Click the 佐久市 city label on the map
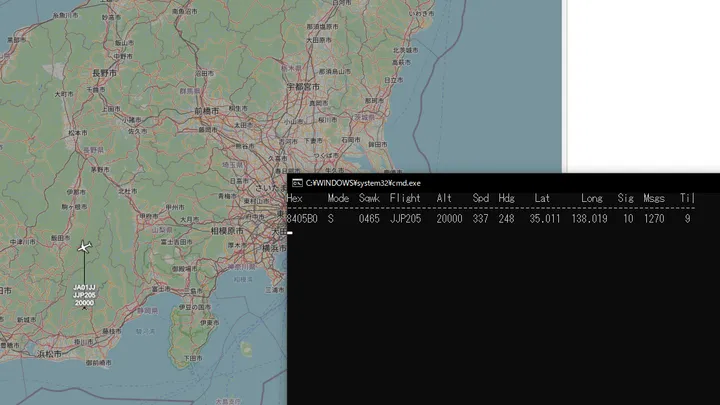 138,131
